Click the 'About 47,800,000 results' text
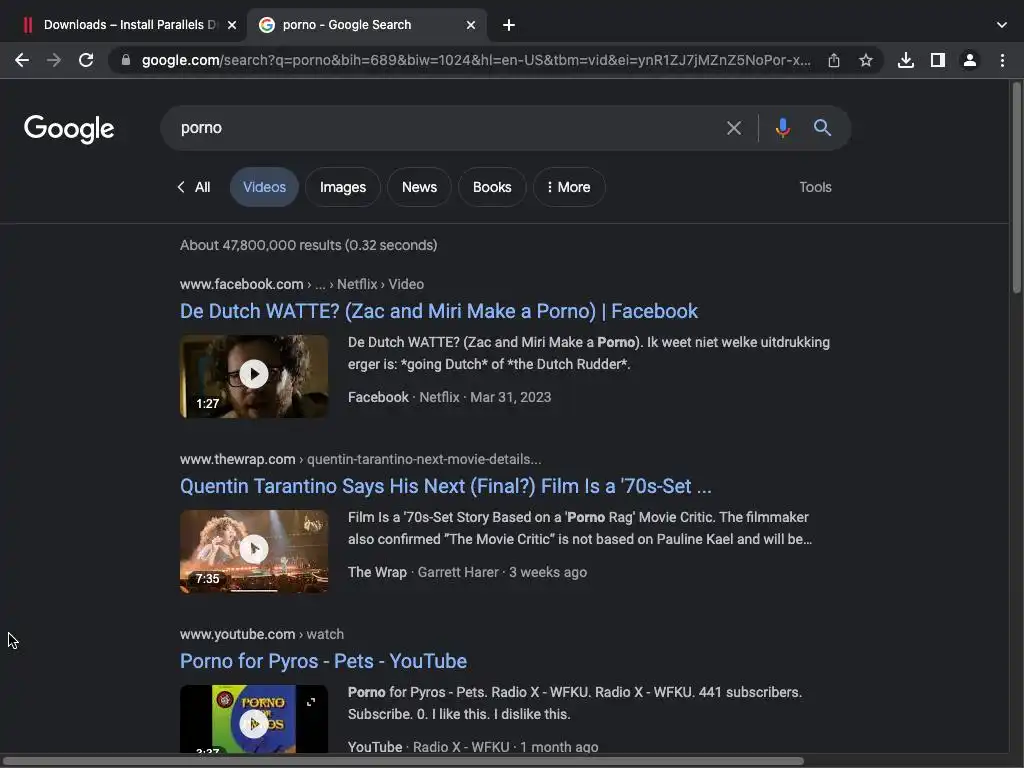 pyautogui.click(x=308, y=246)
